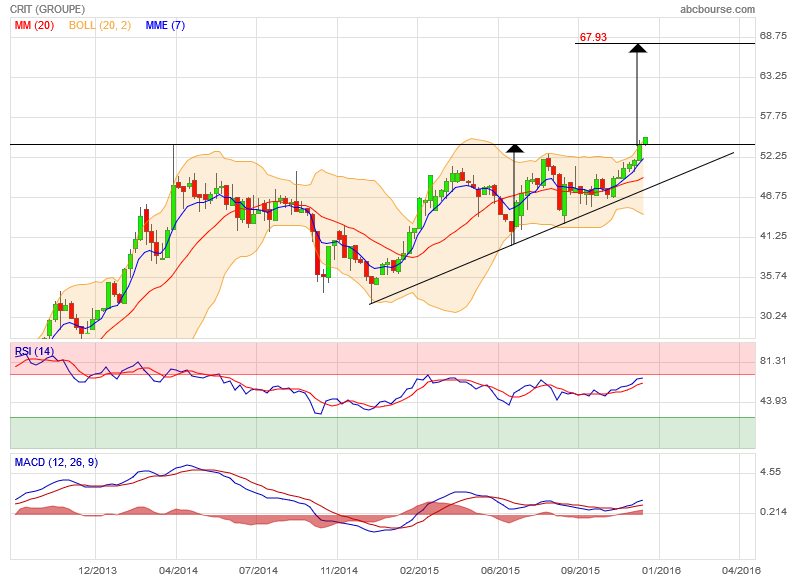The width and height of the screenshot is (800, 580).
Task: Click the upper target arrowhead near 67.93
Action: 638,48
